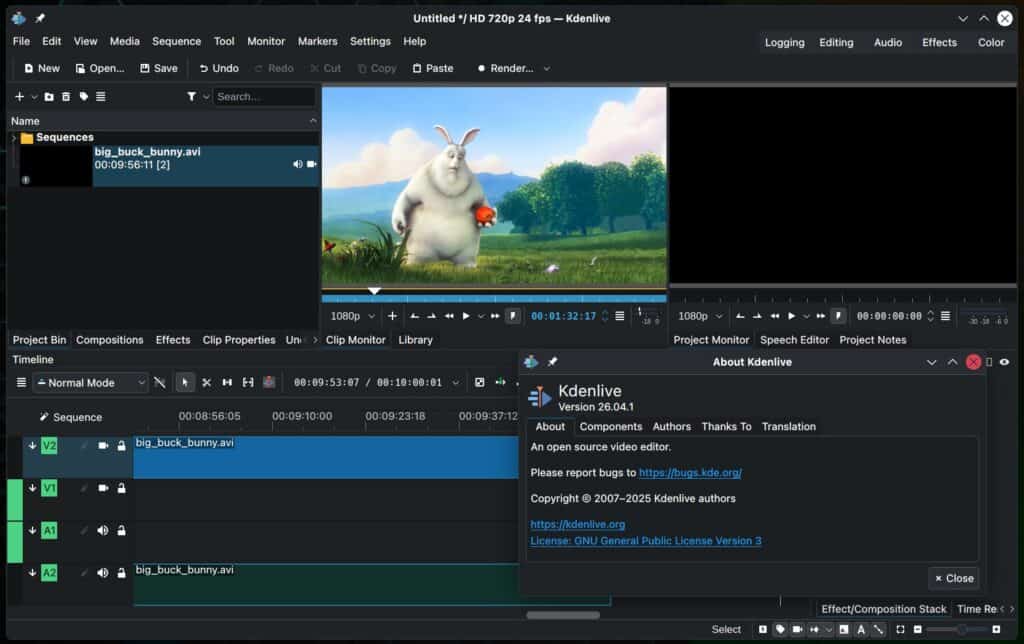This screenshot has height=644, width=1024.
Task: Rewind in the Clip Monitor
Action: (x=449, y=316)
